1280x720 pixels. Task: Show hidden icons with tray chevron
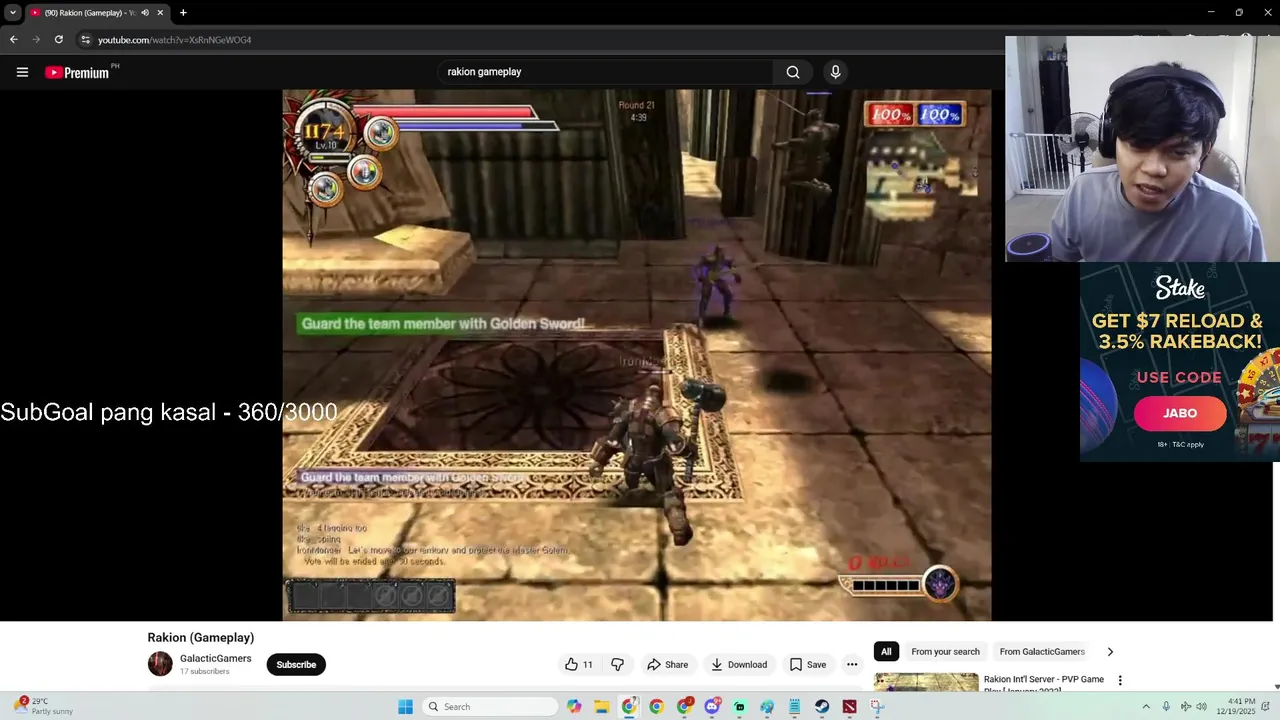tap(1146, 707)
